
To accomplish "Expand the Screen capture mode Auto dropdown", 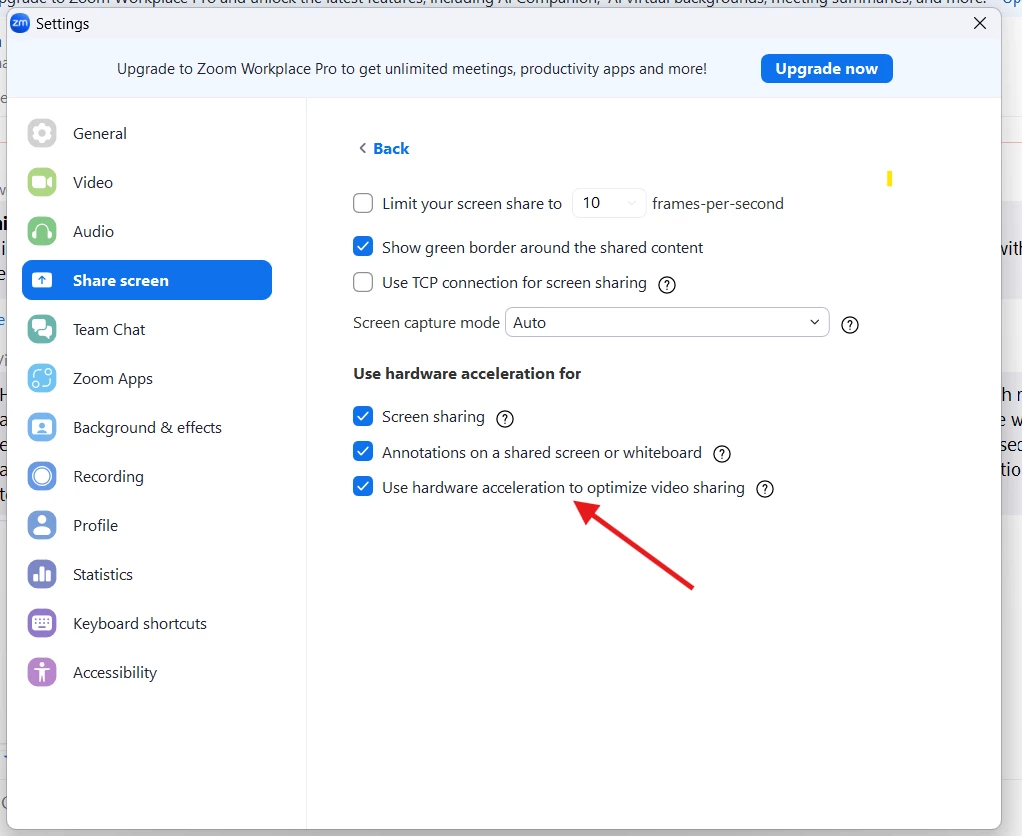I will pos(667,322).
